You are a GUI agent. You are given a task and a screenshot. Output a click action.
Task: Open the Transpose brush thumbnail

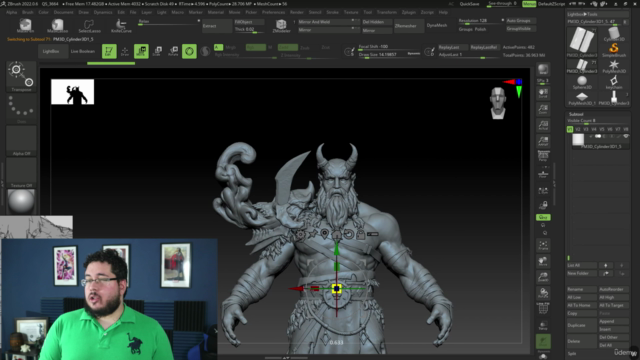(x=21, y=76)
